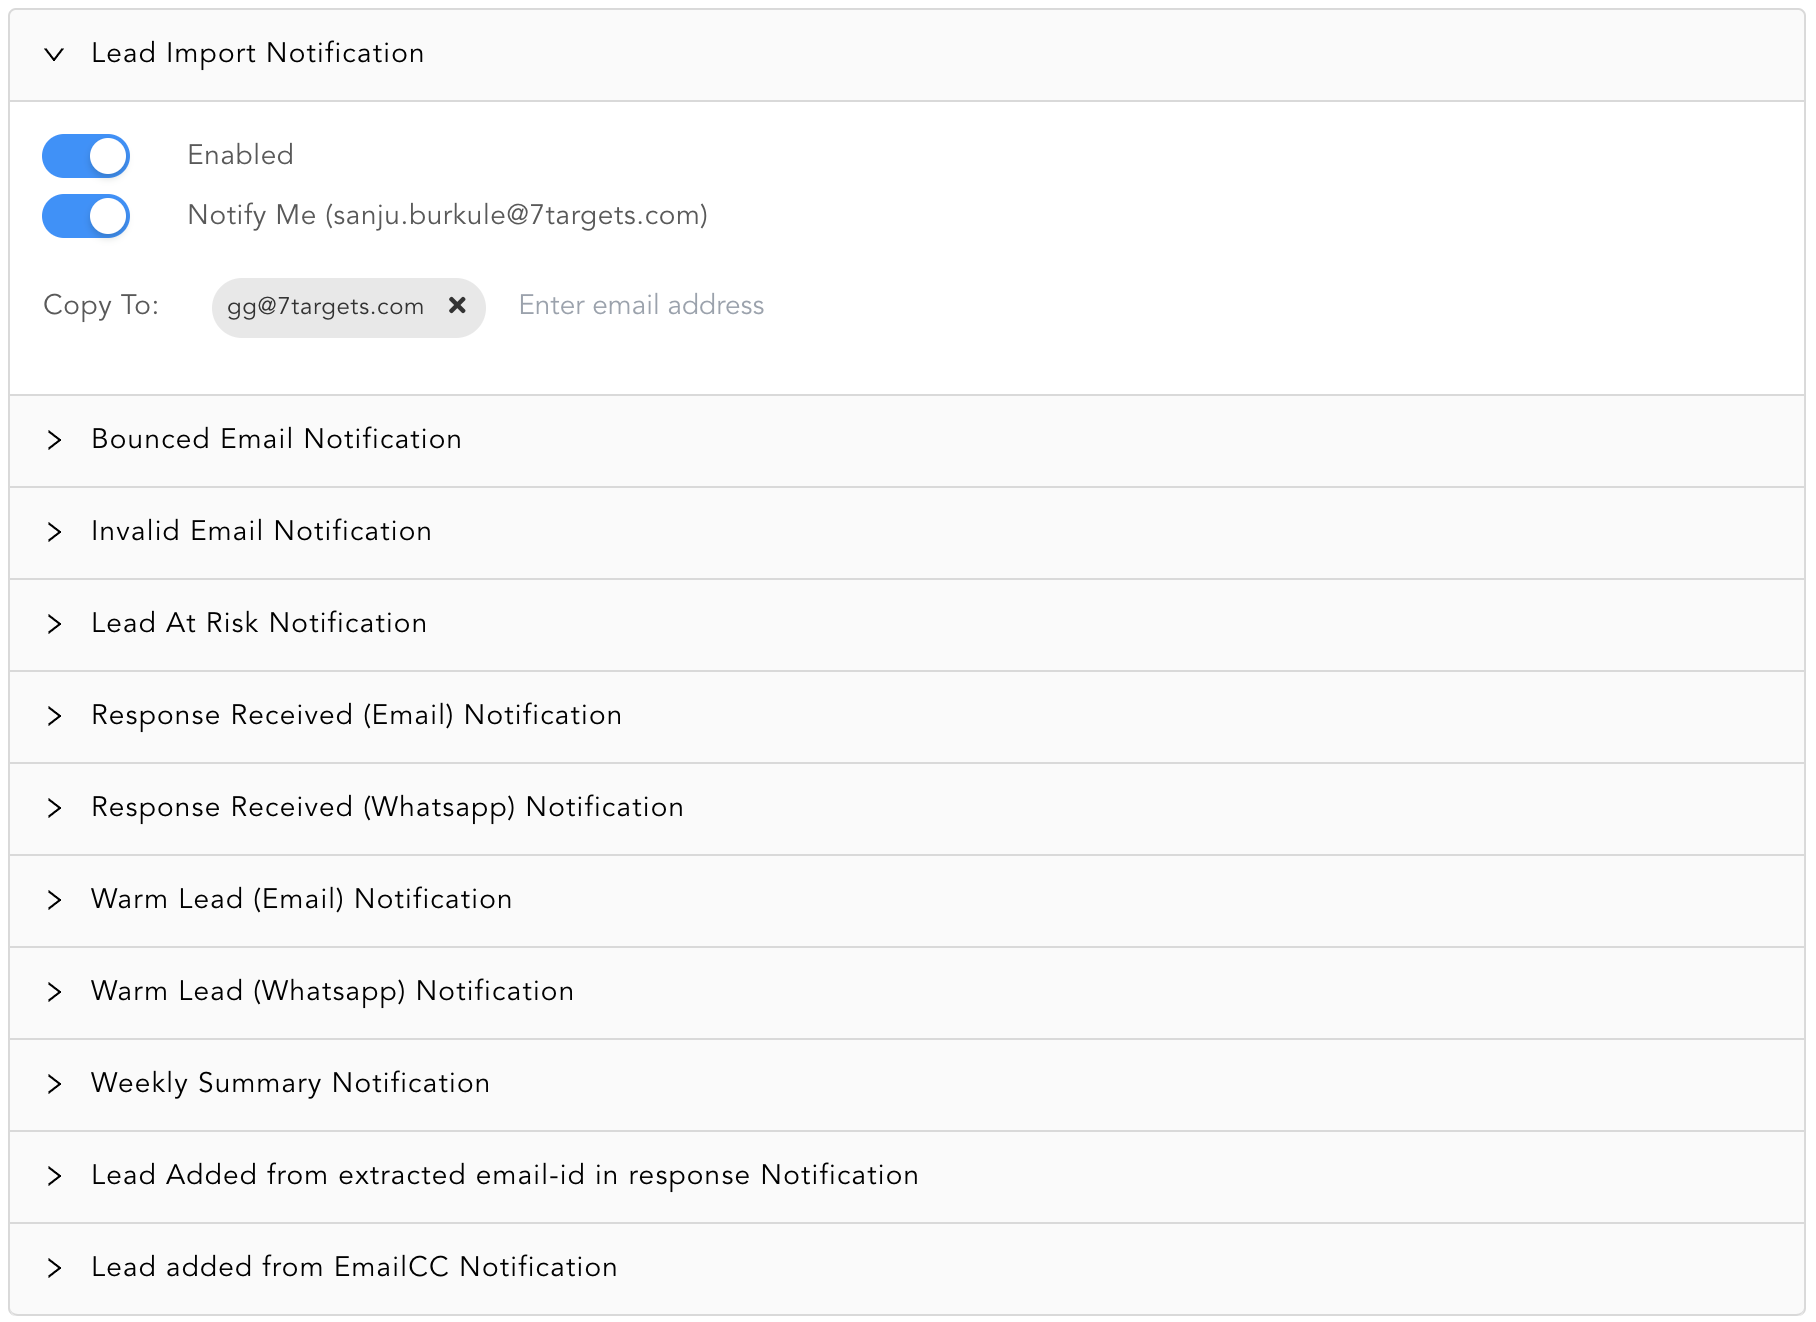Expand Bounced Email Notification chevron
Viewport: 1816px width, 1322px height.
55,440
